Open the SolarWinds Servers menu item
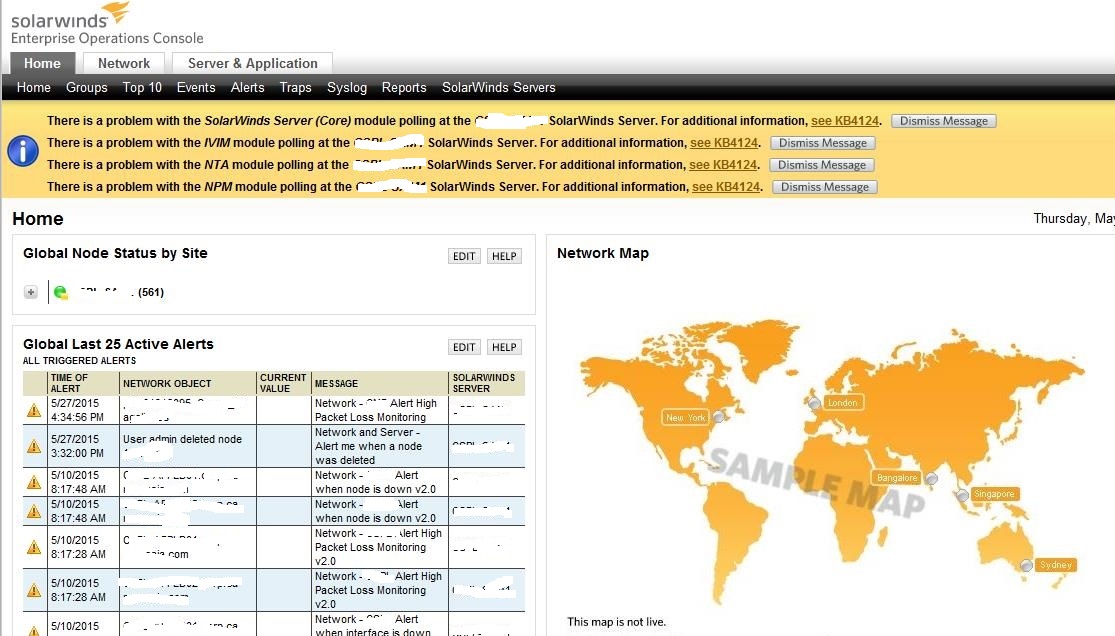The height and width of the screenshot is (636, 1115). coord(498,88)
